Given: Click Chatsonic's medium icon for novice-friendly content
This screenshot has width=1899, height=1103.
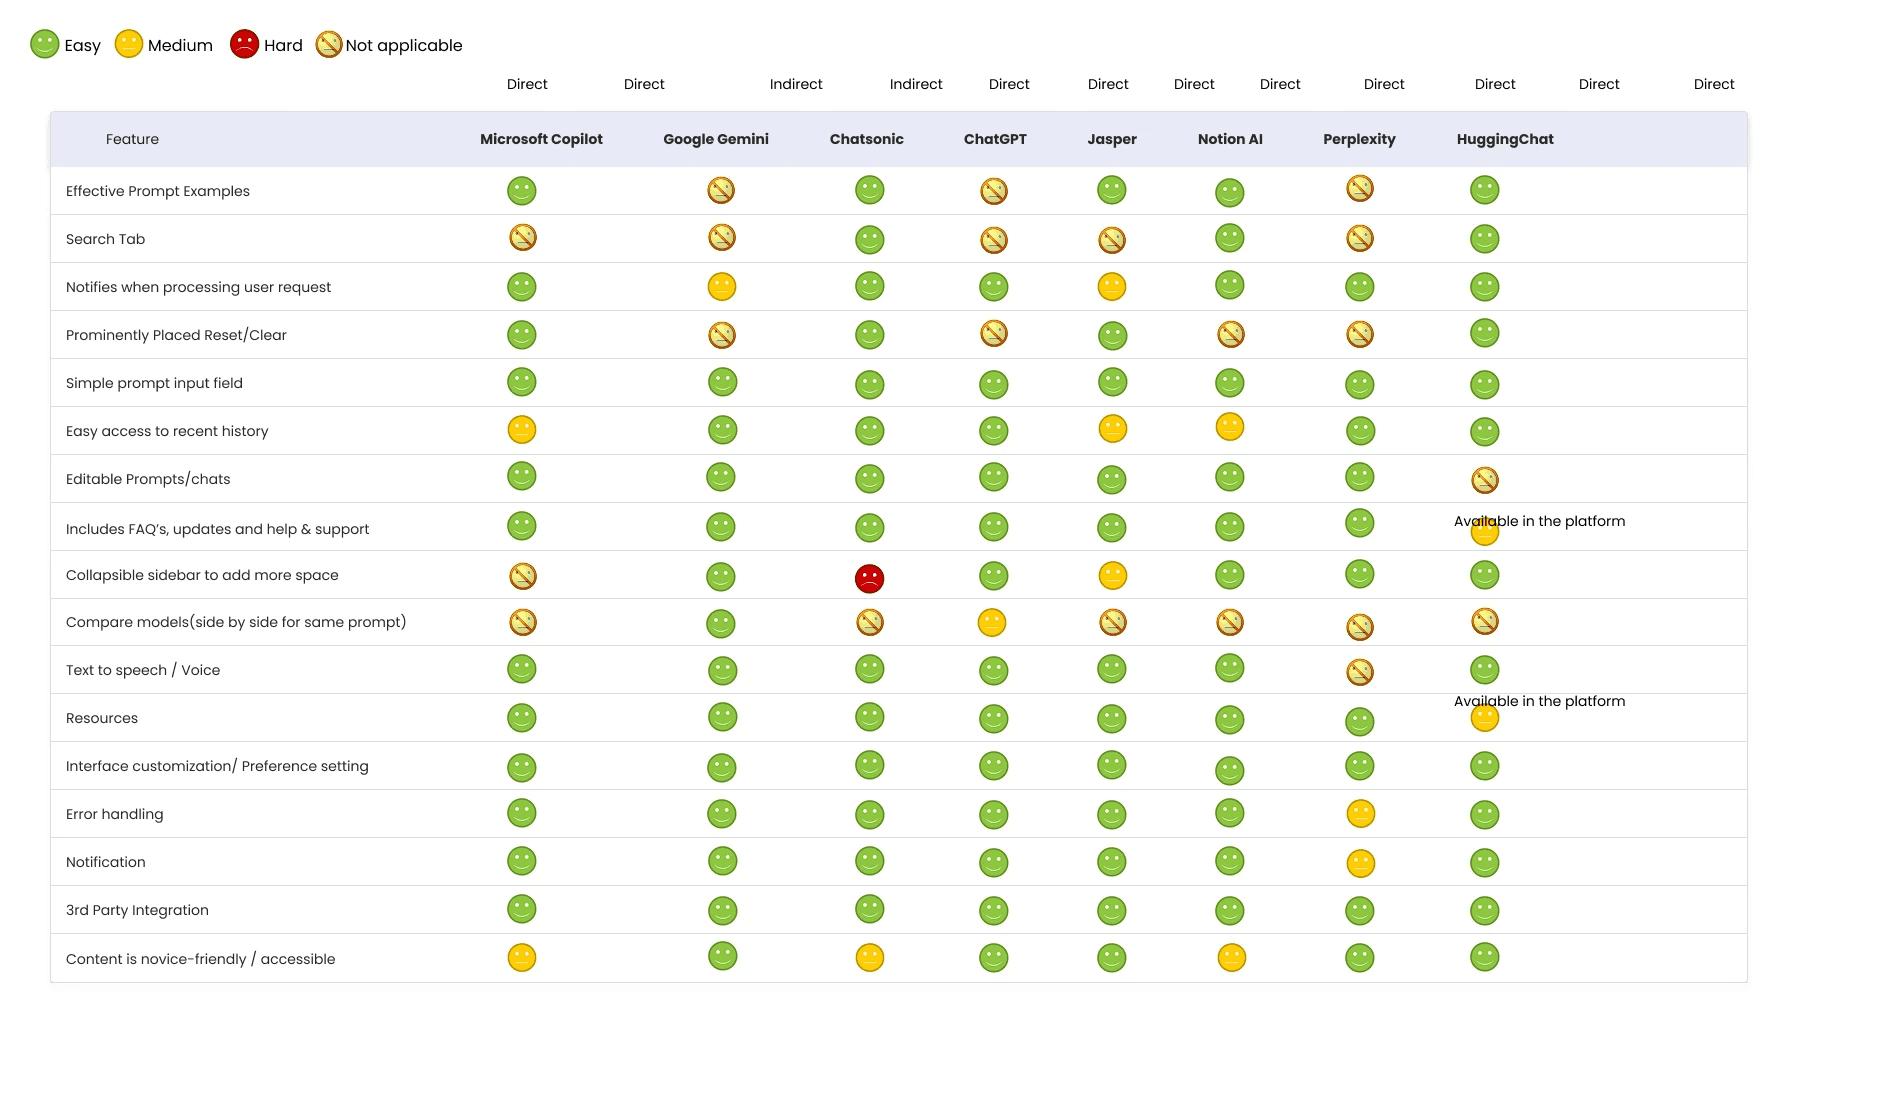Looking at the screenshot, I should point(870,957).
